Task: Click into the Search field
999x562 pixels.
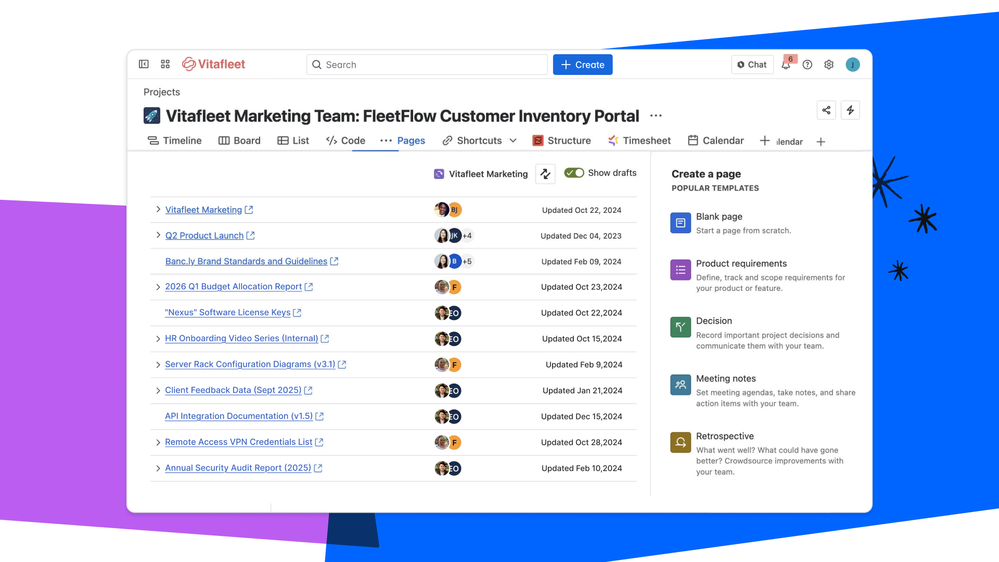Action: pyautogui.click(x=427, y=64)
